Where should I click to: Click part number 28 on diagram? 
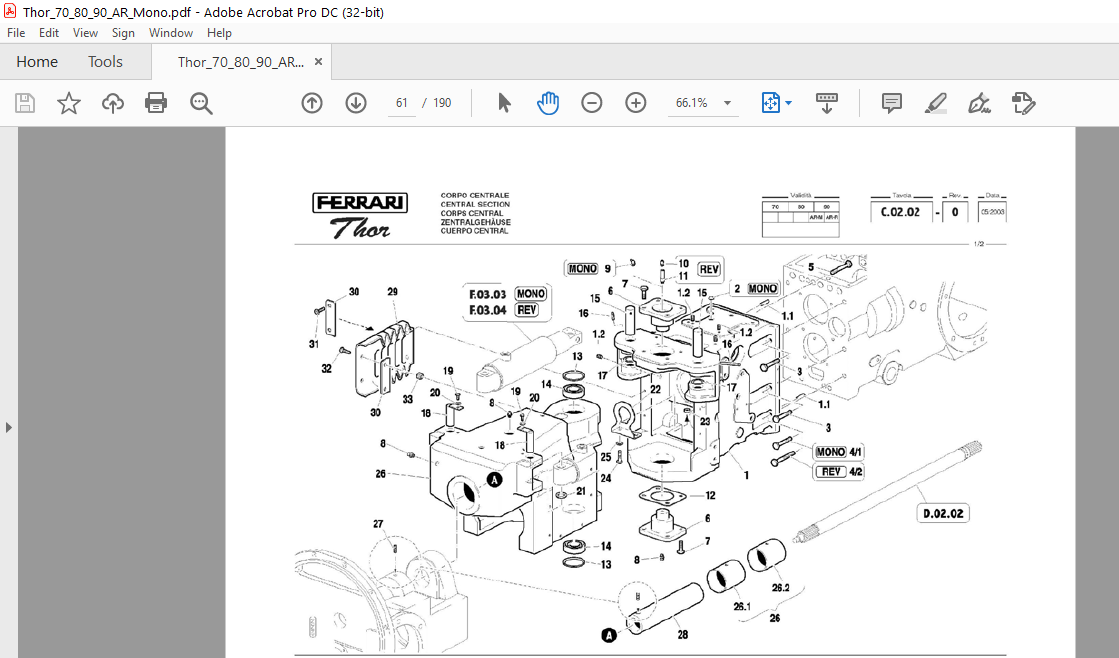coord(682,634)
